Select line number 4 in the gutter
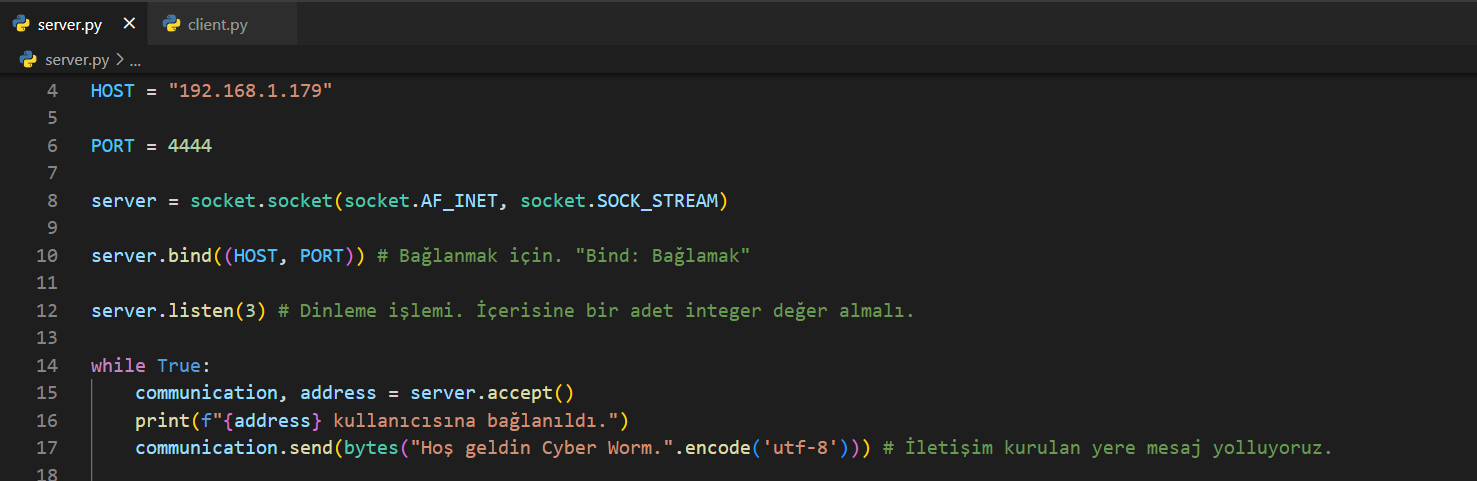This screenshot has width=1477, height=481. 52,91
